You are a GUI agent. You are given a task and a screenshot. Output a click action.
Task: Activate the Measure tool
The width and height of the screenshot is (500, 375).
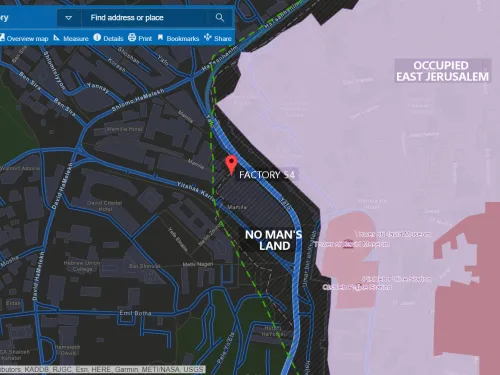[71, 38]
